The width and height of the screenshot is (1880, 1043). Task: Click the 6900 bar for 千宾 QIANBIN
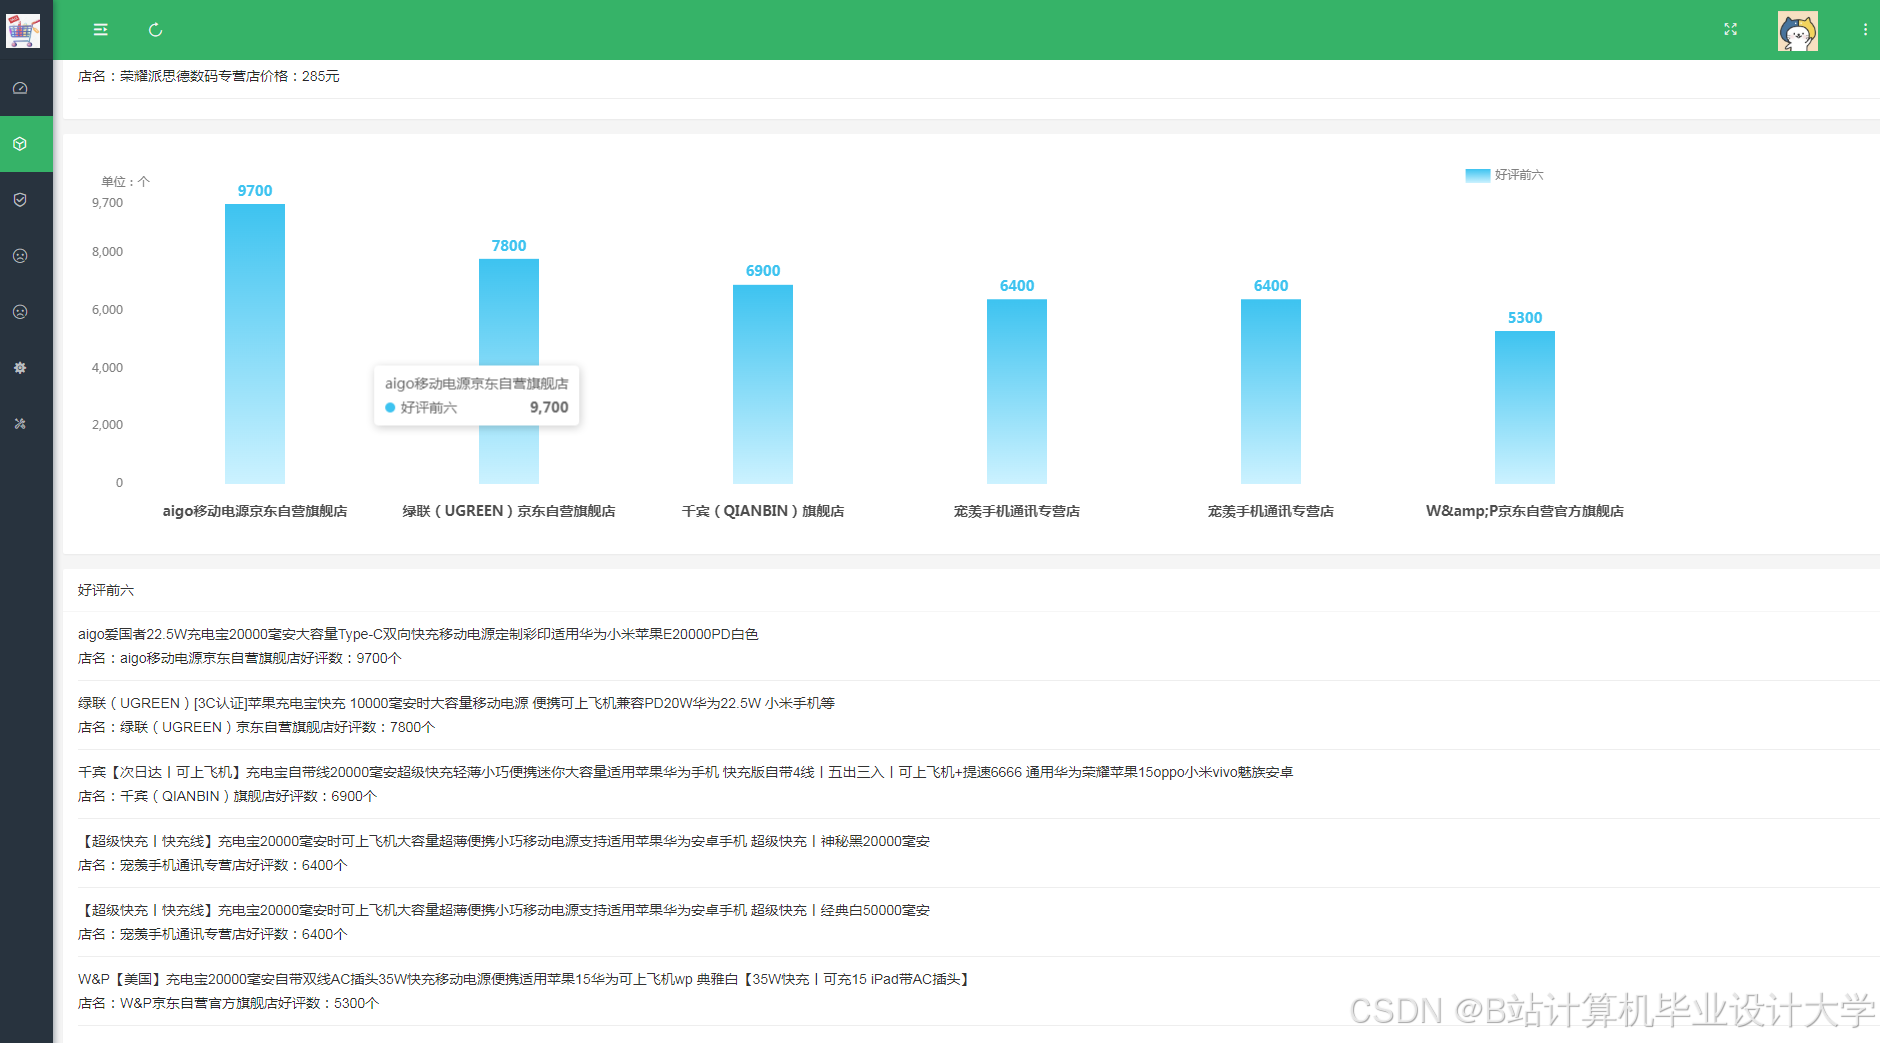pyautogui.click(x=763, y=384)
